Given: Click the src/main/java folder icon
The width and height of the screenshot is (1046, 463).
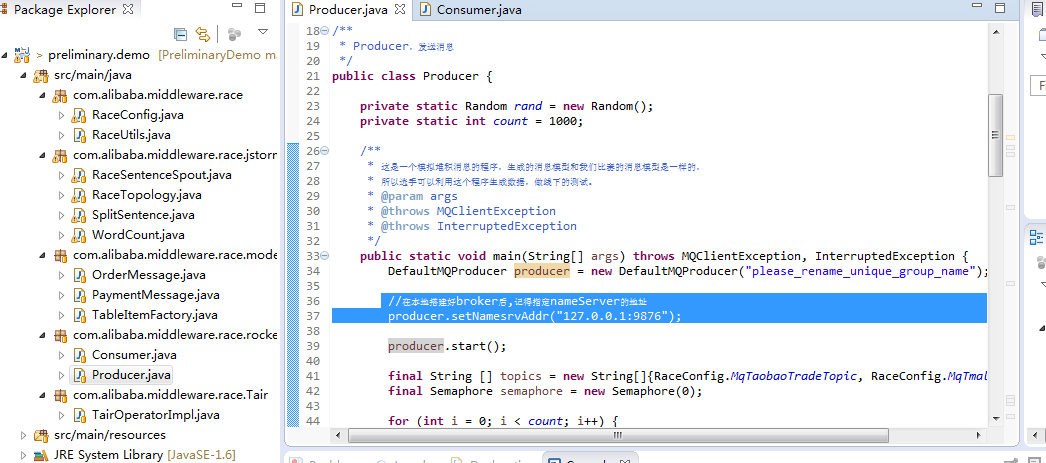Looking at the screenshot, I should (x=41, y=75).
